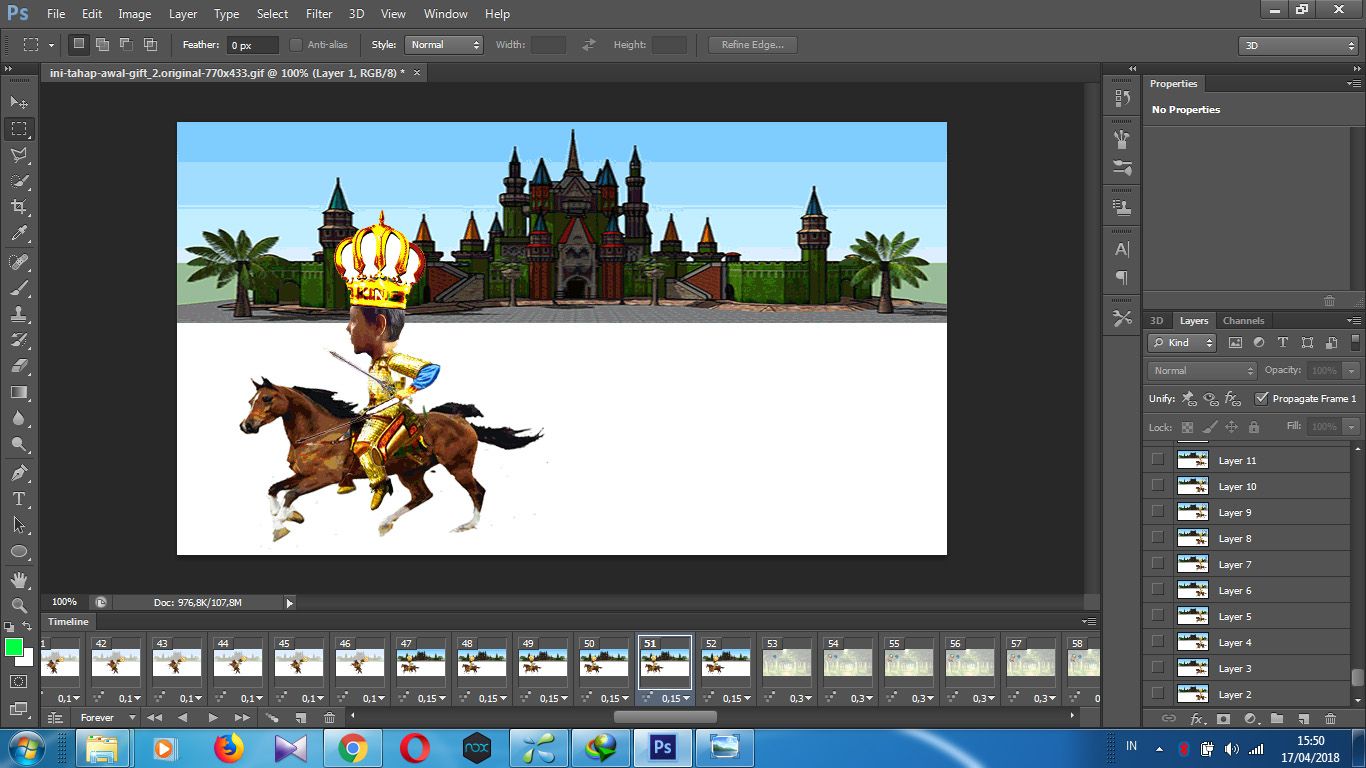Toggle visibility of Layer 7

click(1157, 564)
